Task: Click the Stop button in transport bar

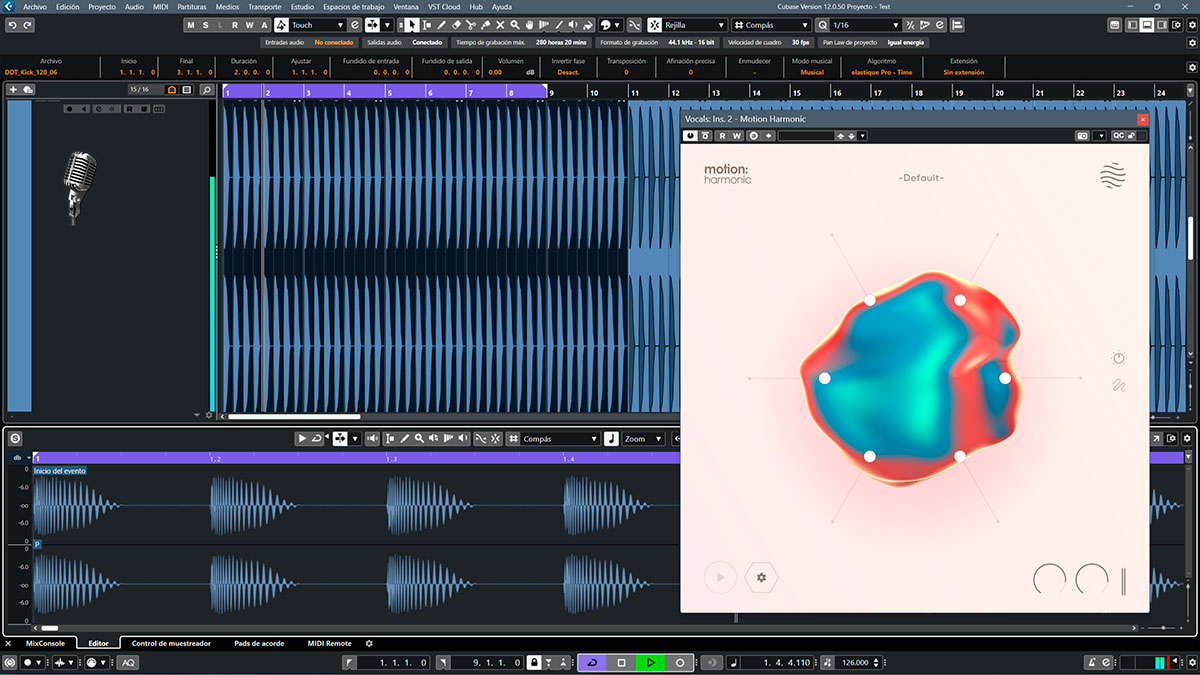Action: (x=621, y=662)
